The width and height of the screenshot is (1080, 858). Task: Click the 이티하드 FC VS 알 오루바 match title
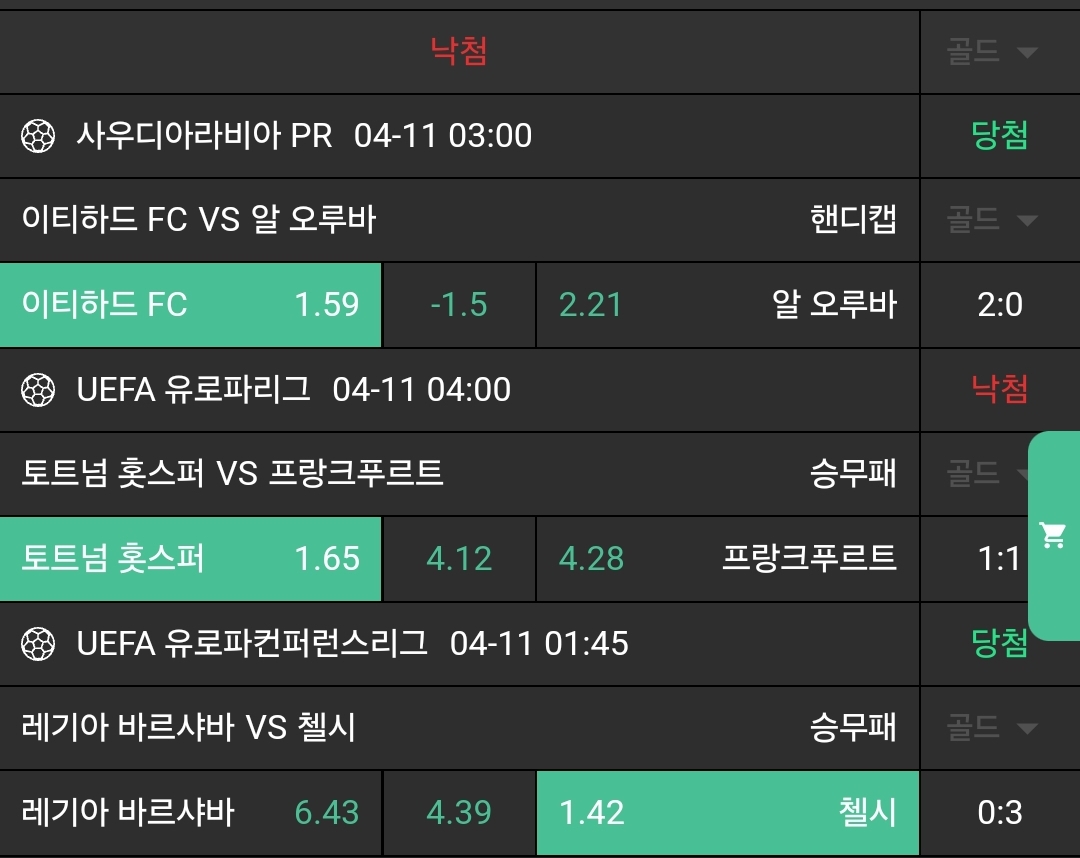coord(199,219)
